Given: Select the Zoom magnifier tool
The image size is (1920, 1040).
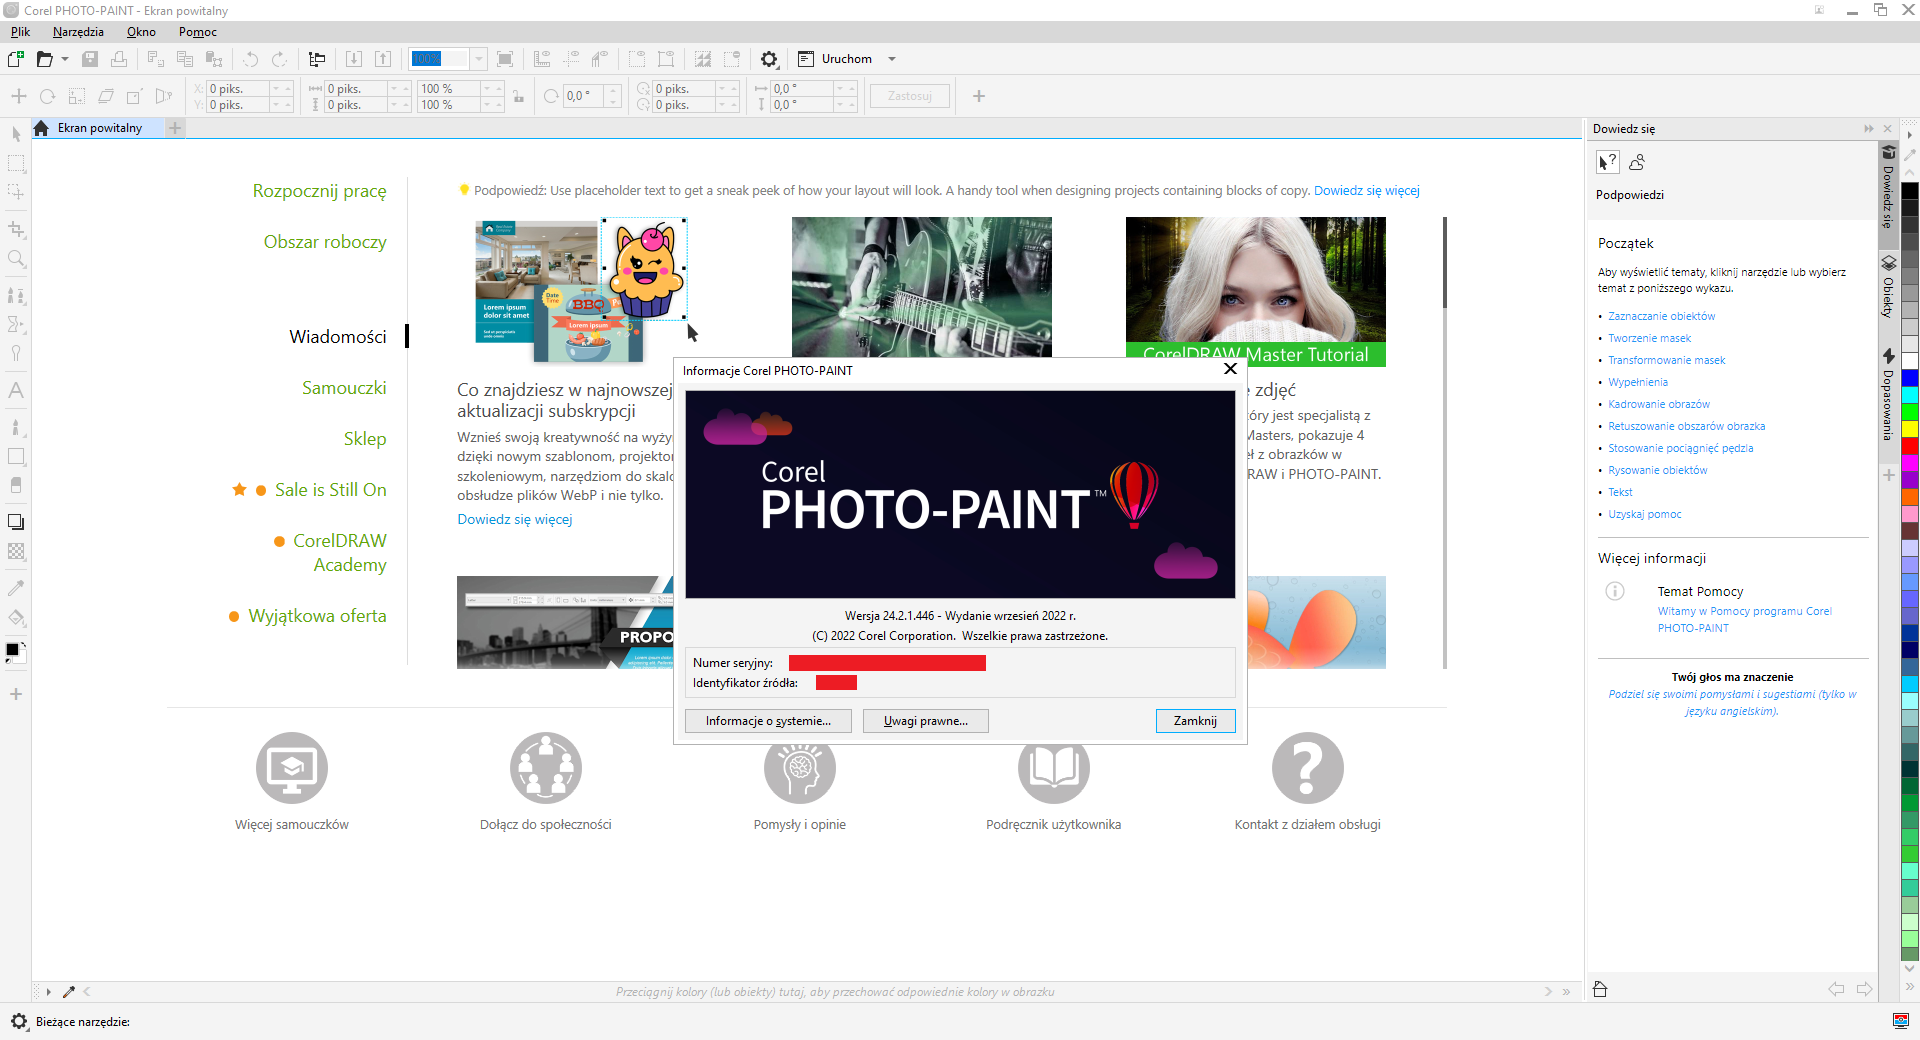Looking at the screenshot, I should (16, 259).
